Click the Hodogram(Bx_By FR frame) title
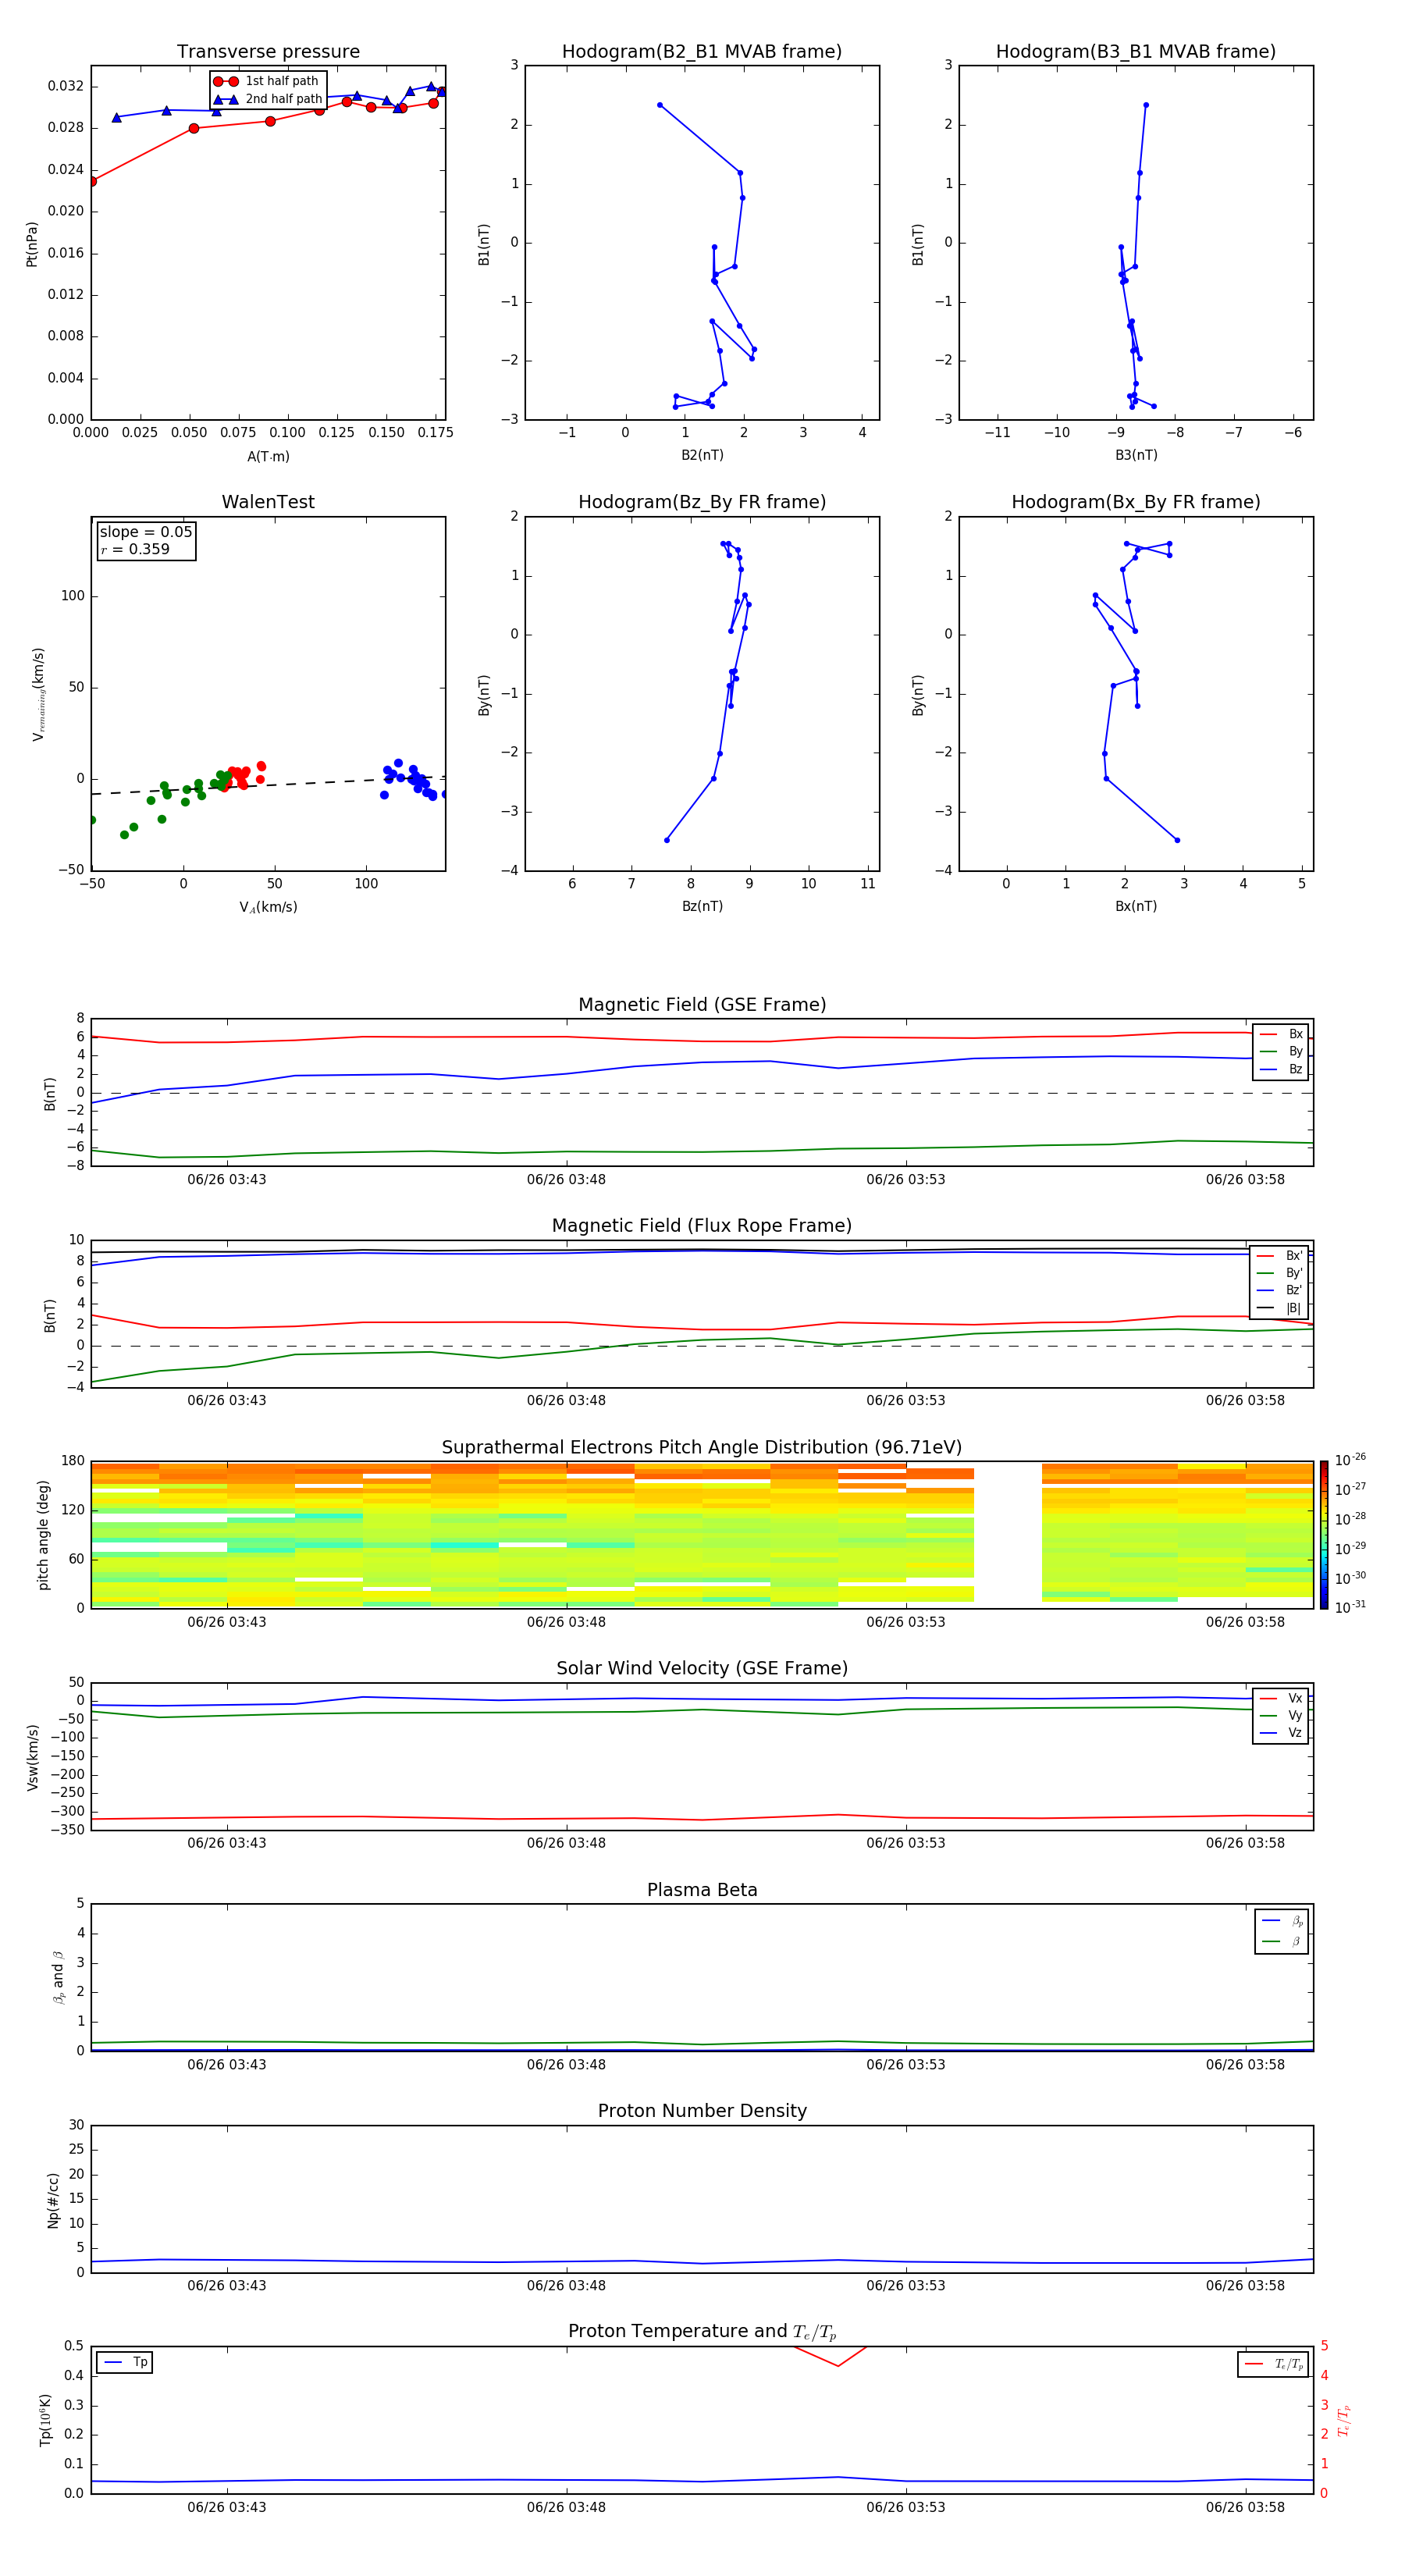The image size is (1405, 2576). (1136, 502)
